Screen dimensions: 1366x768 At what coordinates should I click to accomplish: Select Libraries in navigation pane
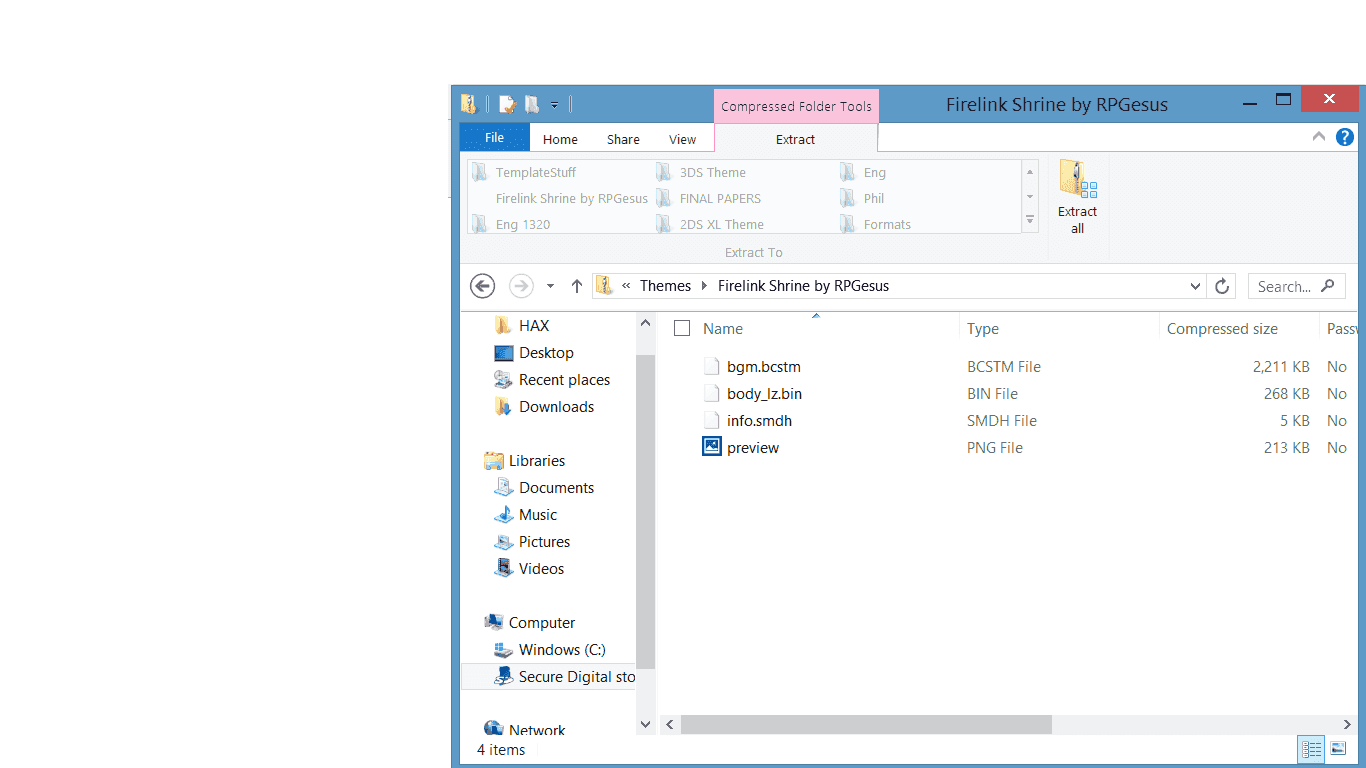point(537,461)
